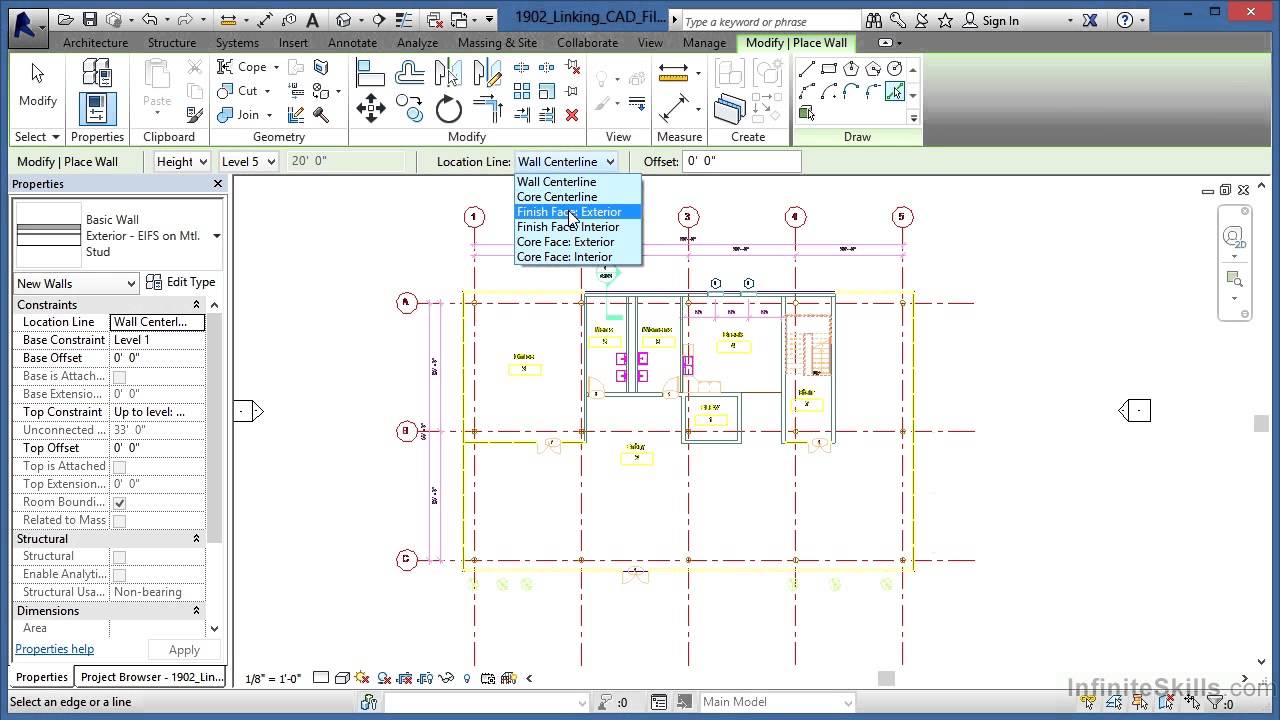The width and height of the screenshot is (1280, 720).
Task: Click the 1/8" = 1'-0" view scale
Action: (273, 678)
